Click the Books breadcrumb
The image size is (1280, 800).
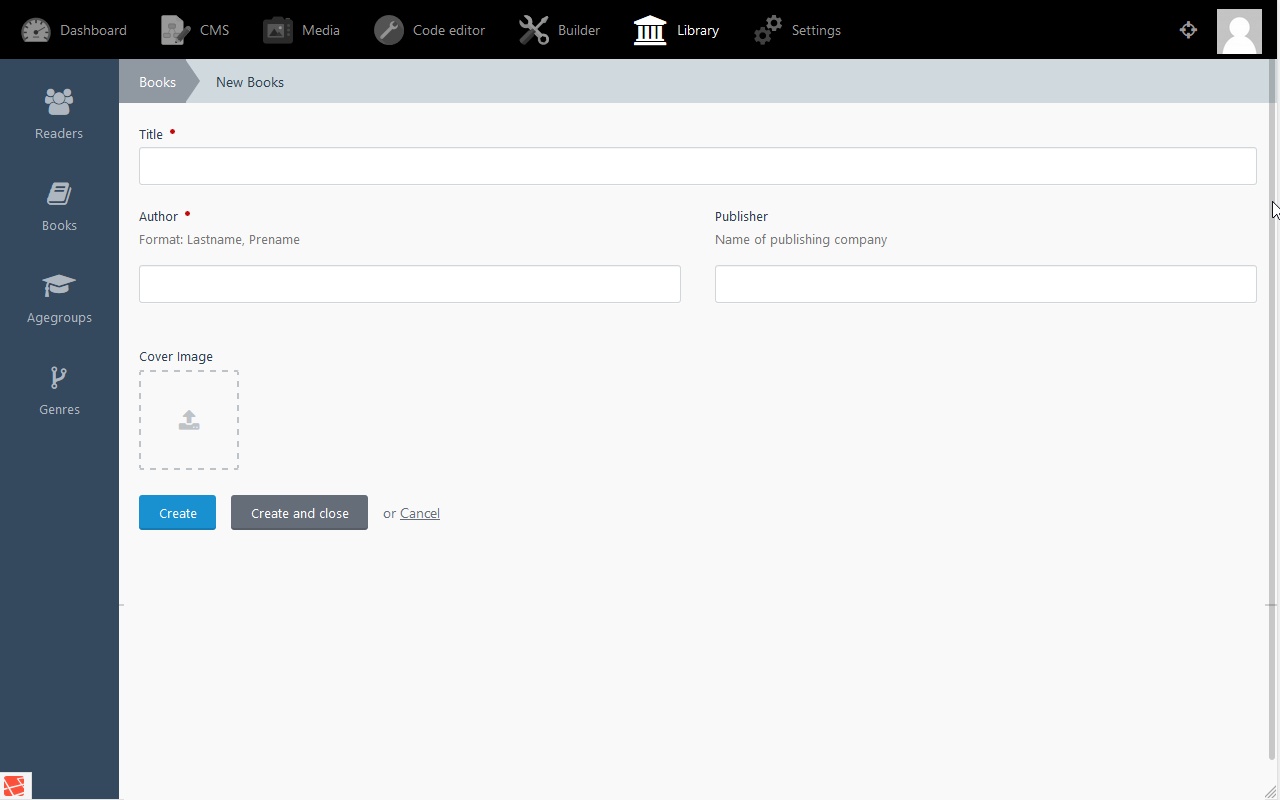click(x=157, y=82)
